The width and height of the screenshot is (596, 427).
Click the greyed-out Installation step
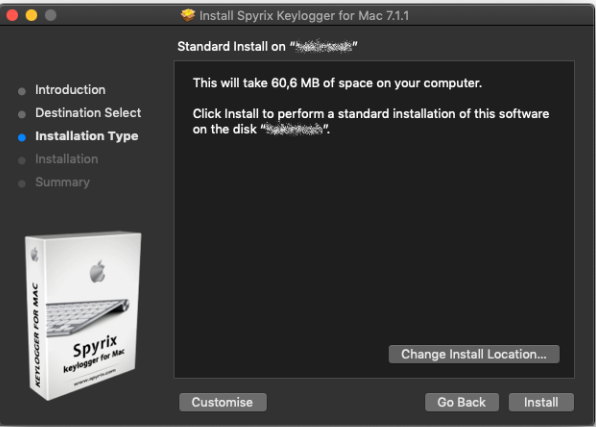[x=67, y=159]
